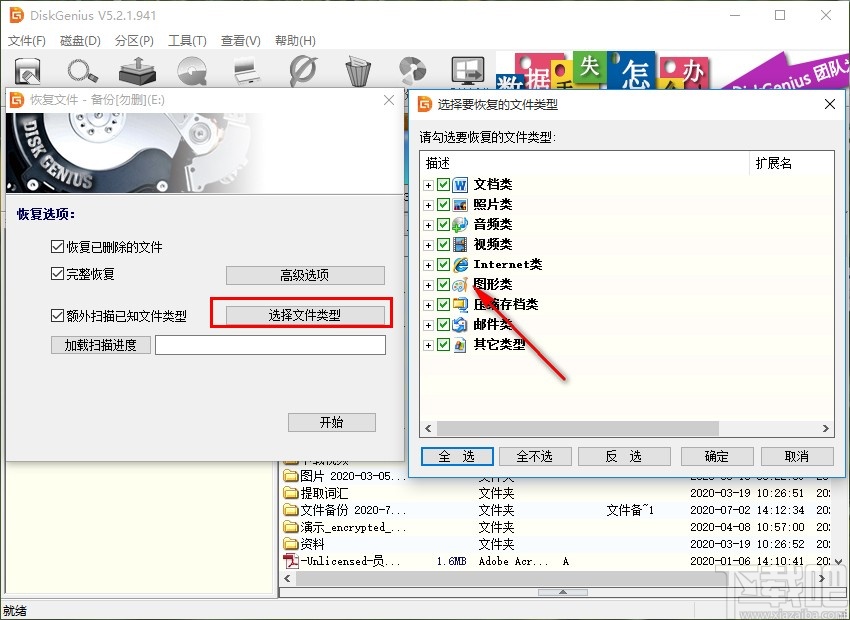850x620 pixels.
Task: Uncheck the 音频类 checkbox
Action: click(443, 225)
